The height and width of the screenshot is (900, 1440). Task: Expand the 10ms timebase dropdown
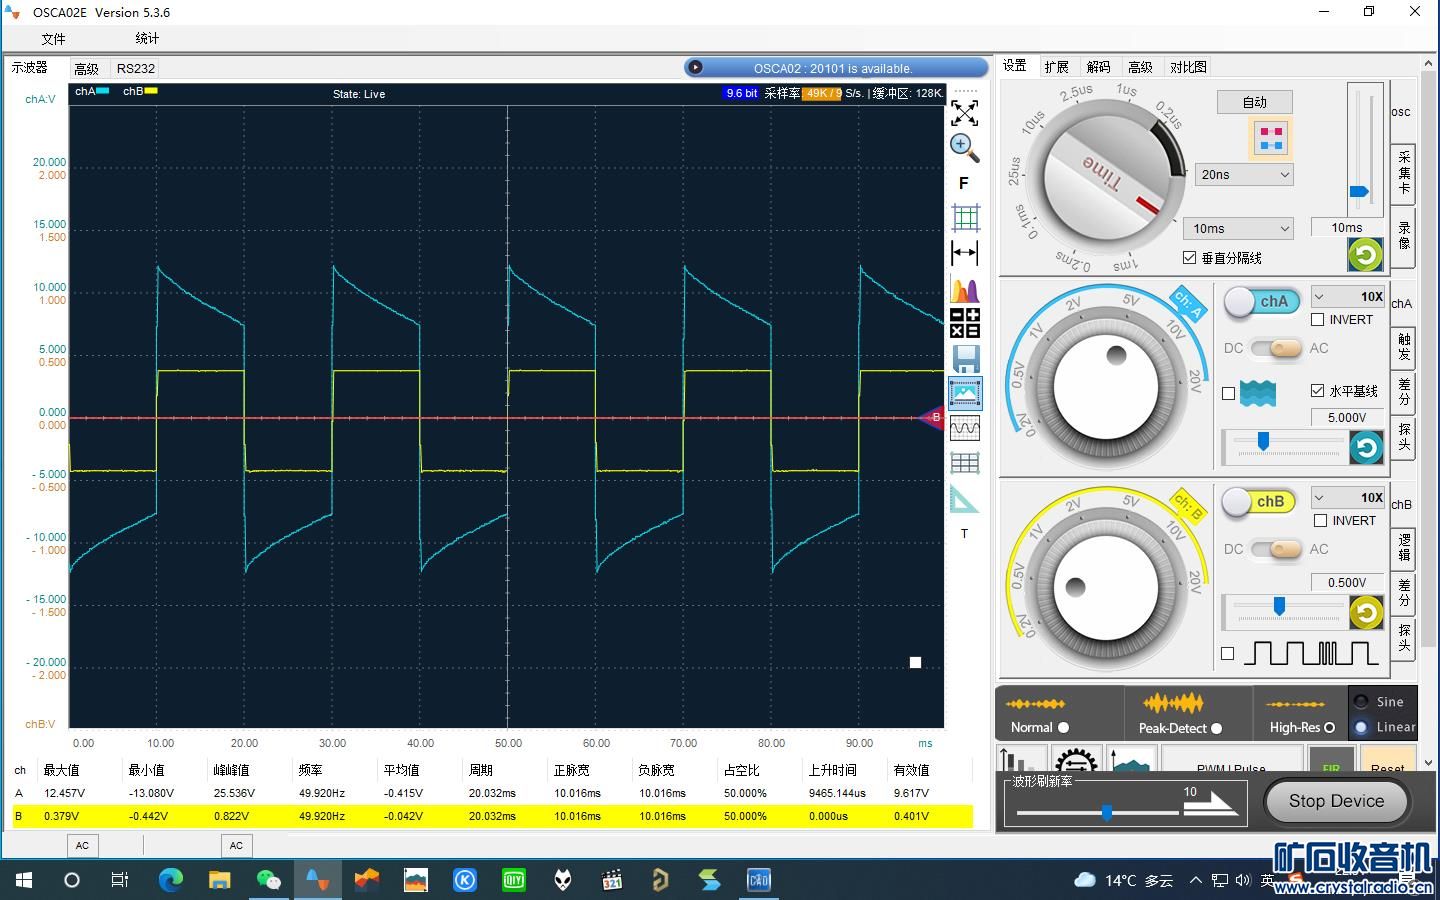coord(1240,229)
